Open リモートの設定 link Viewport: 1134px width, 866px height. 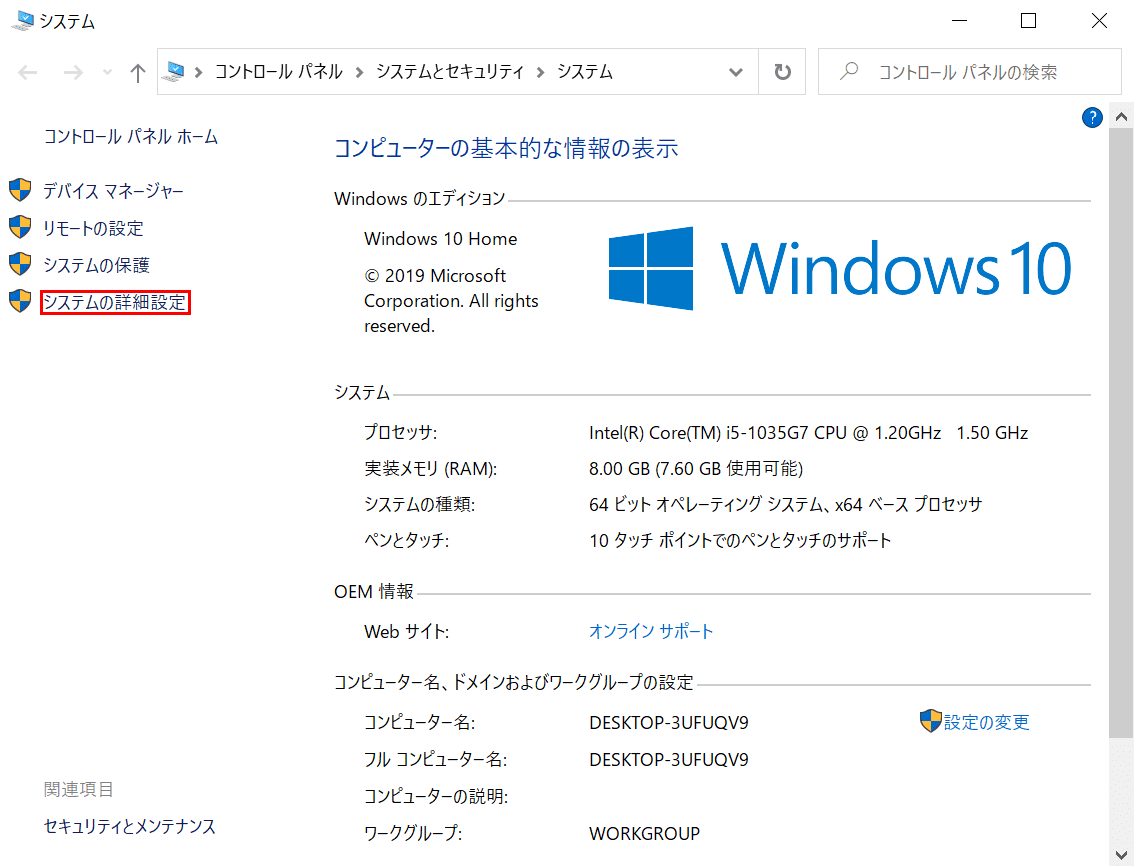point(93,228)
